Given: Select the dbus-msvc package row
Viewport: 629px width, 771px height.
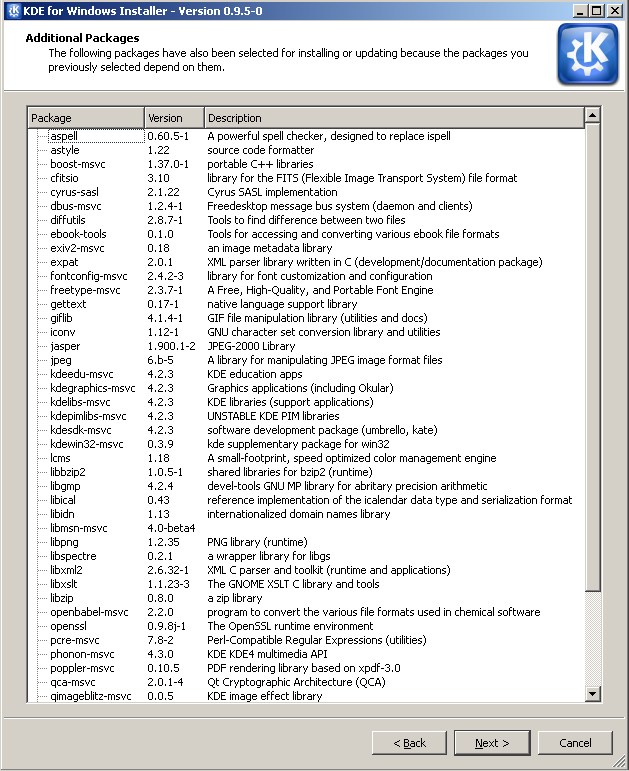Looking at the screenshot, I should pos(76,206).
